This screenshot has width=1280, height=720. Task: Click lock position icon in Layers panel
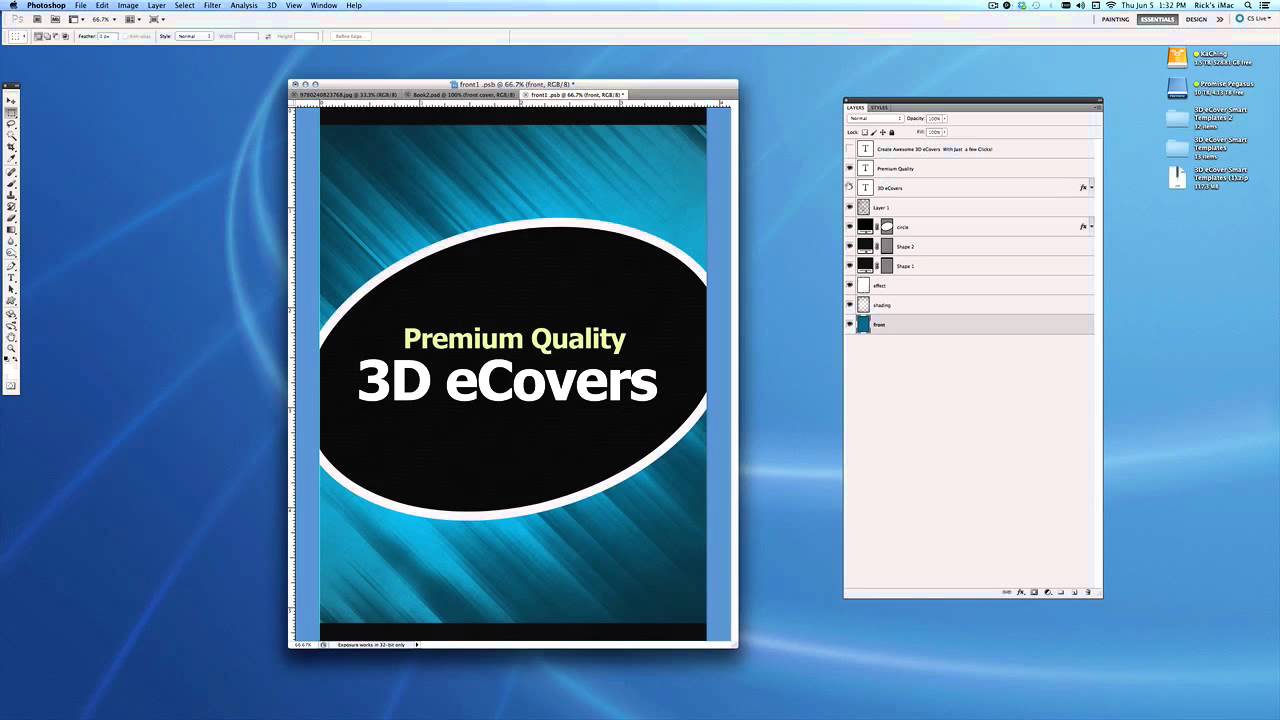pos(883,132)
